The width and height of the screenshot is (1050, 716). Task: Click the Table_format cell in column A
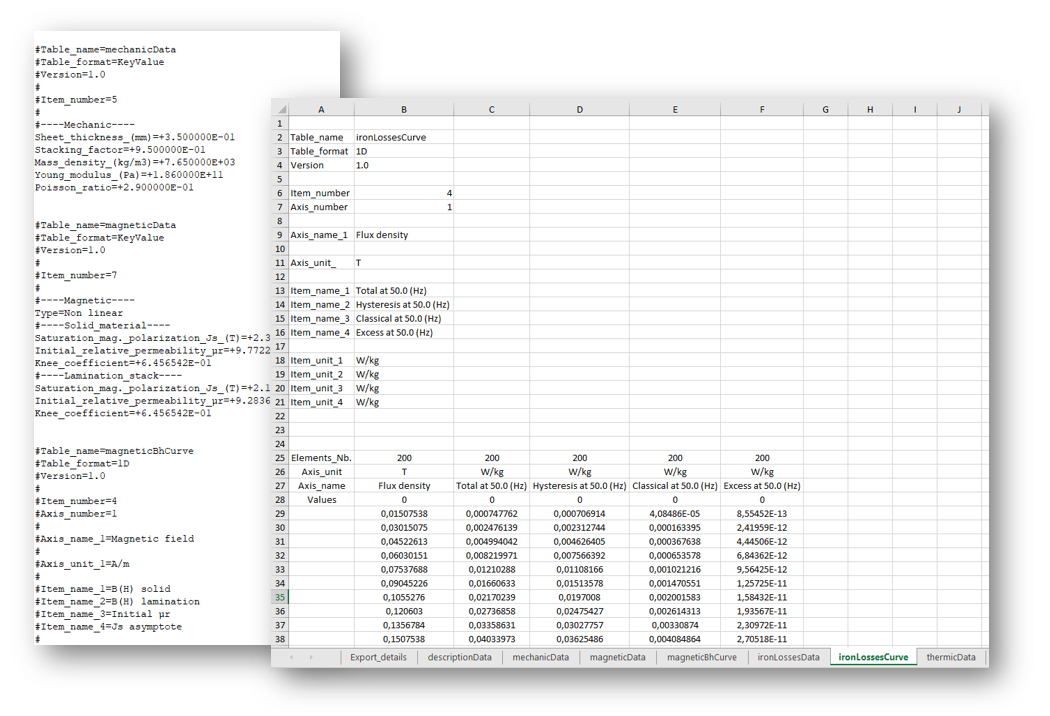pyautogui.click(x=321, y=151)
